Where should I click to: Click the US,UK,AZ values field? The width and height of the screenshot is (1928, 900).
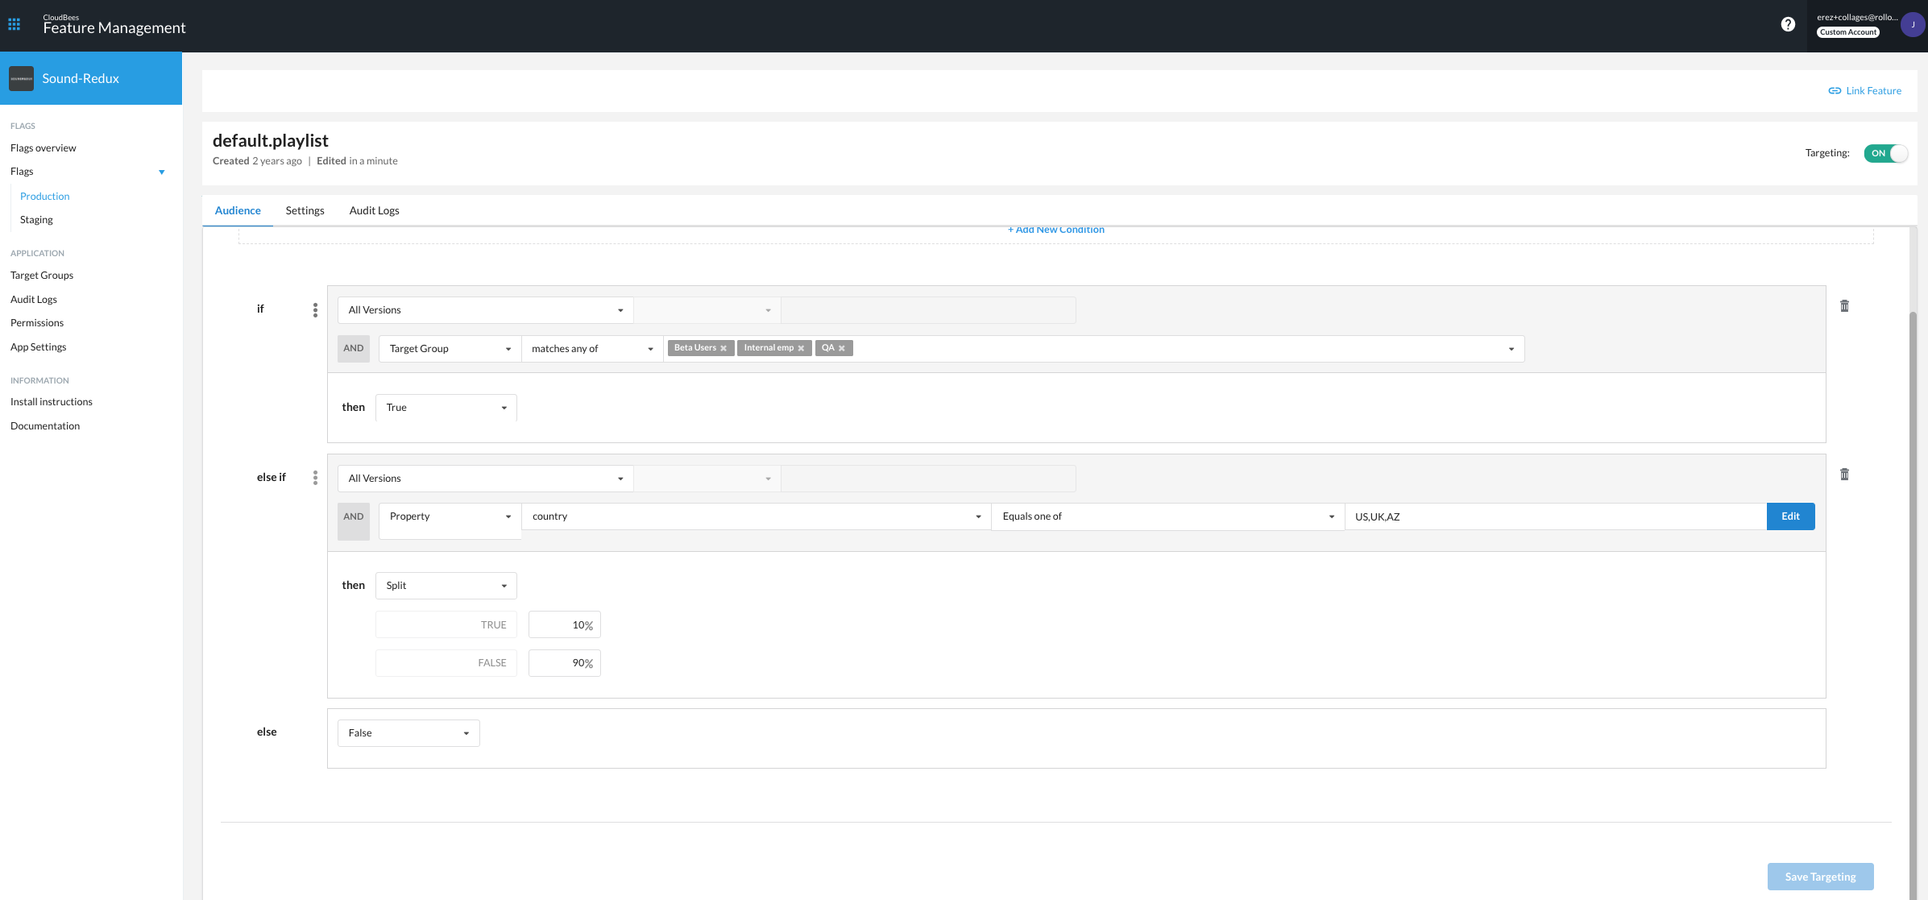pos(1555,517)
